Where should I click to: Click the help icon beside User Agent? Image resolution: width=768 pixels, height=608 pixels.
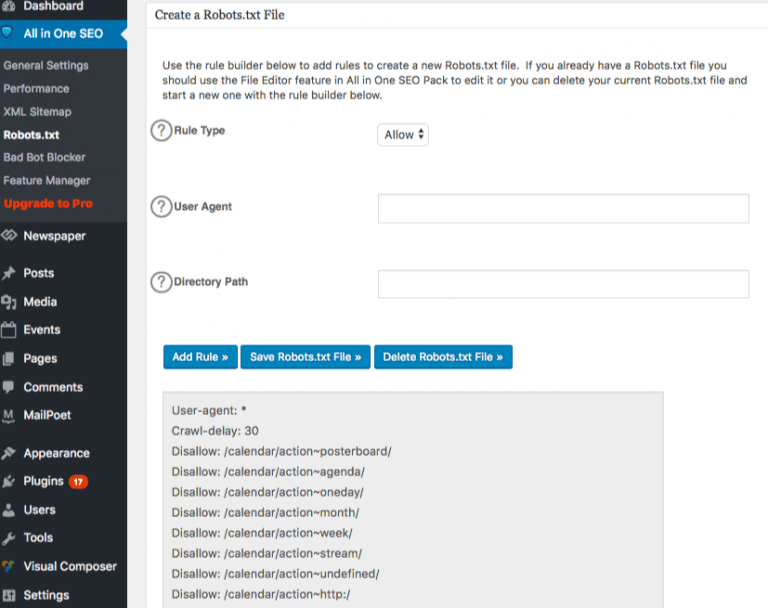[x=160, y=207]
